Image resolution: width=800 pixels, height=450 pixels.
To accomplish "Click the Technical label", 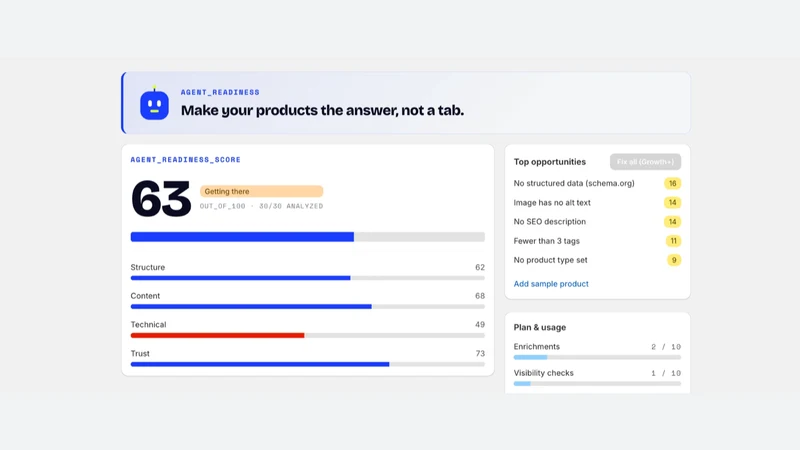I will point(148,324).
